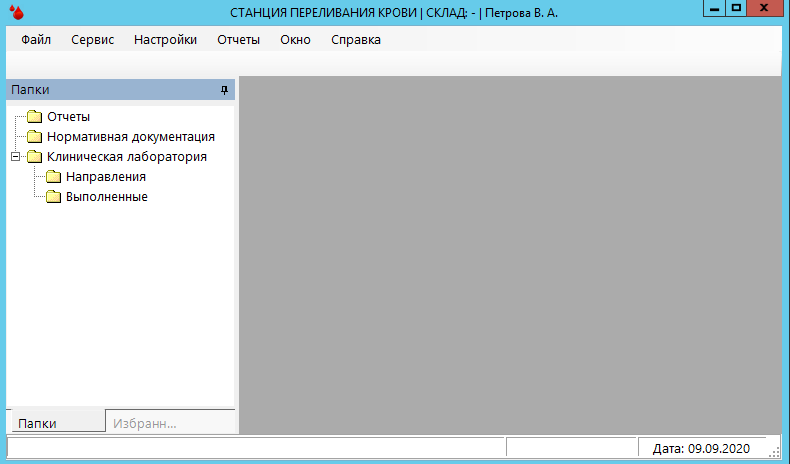Open the Справка menu
The image size is (790, 464).
(x=355, y=40)
